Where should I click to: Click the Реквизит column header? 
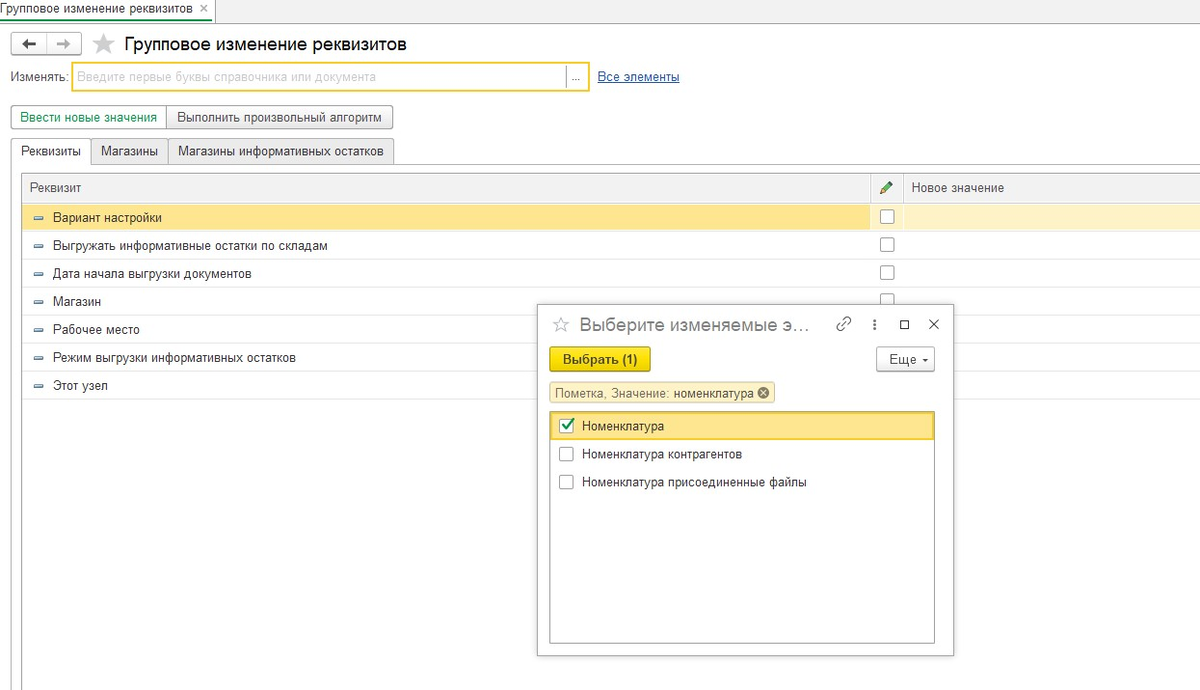coord(446,188)
